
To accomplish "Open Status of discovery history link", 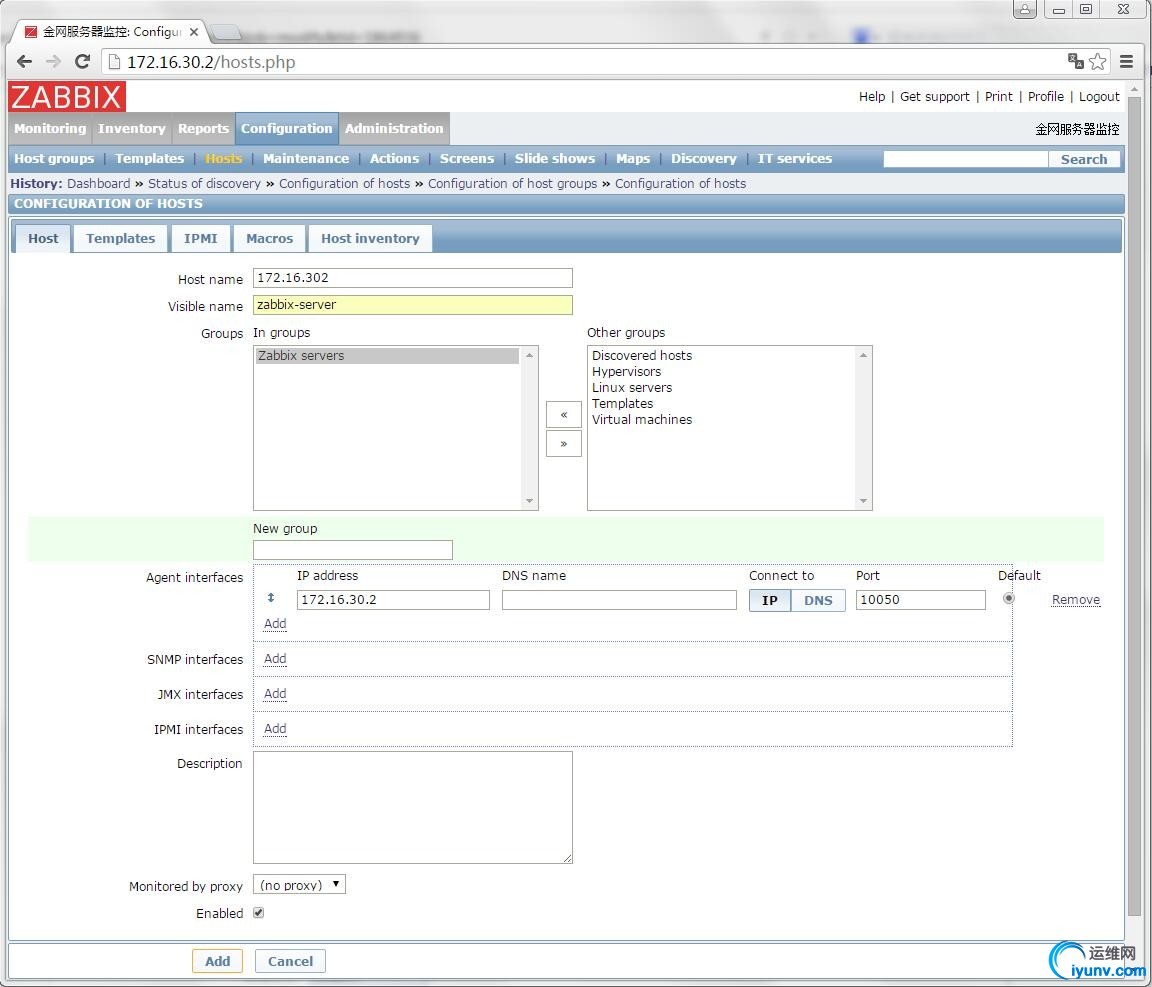I will (x=204, y=184).
